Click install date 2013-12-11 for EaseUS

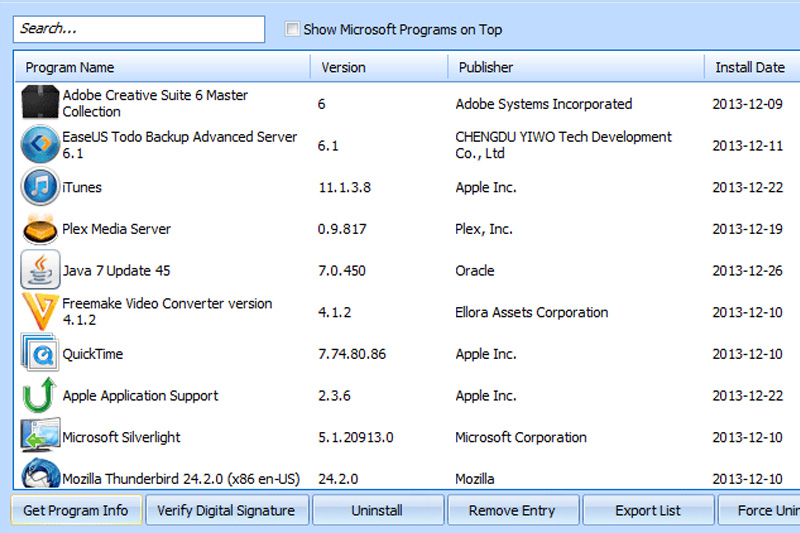(x=747, y=146)
